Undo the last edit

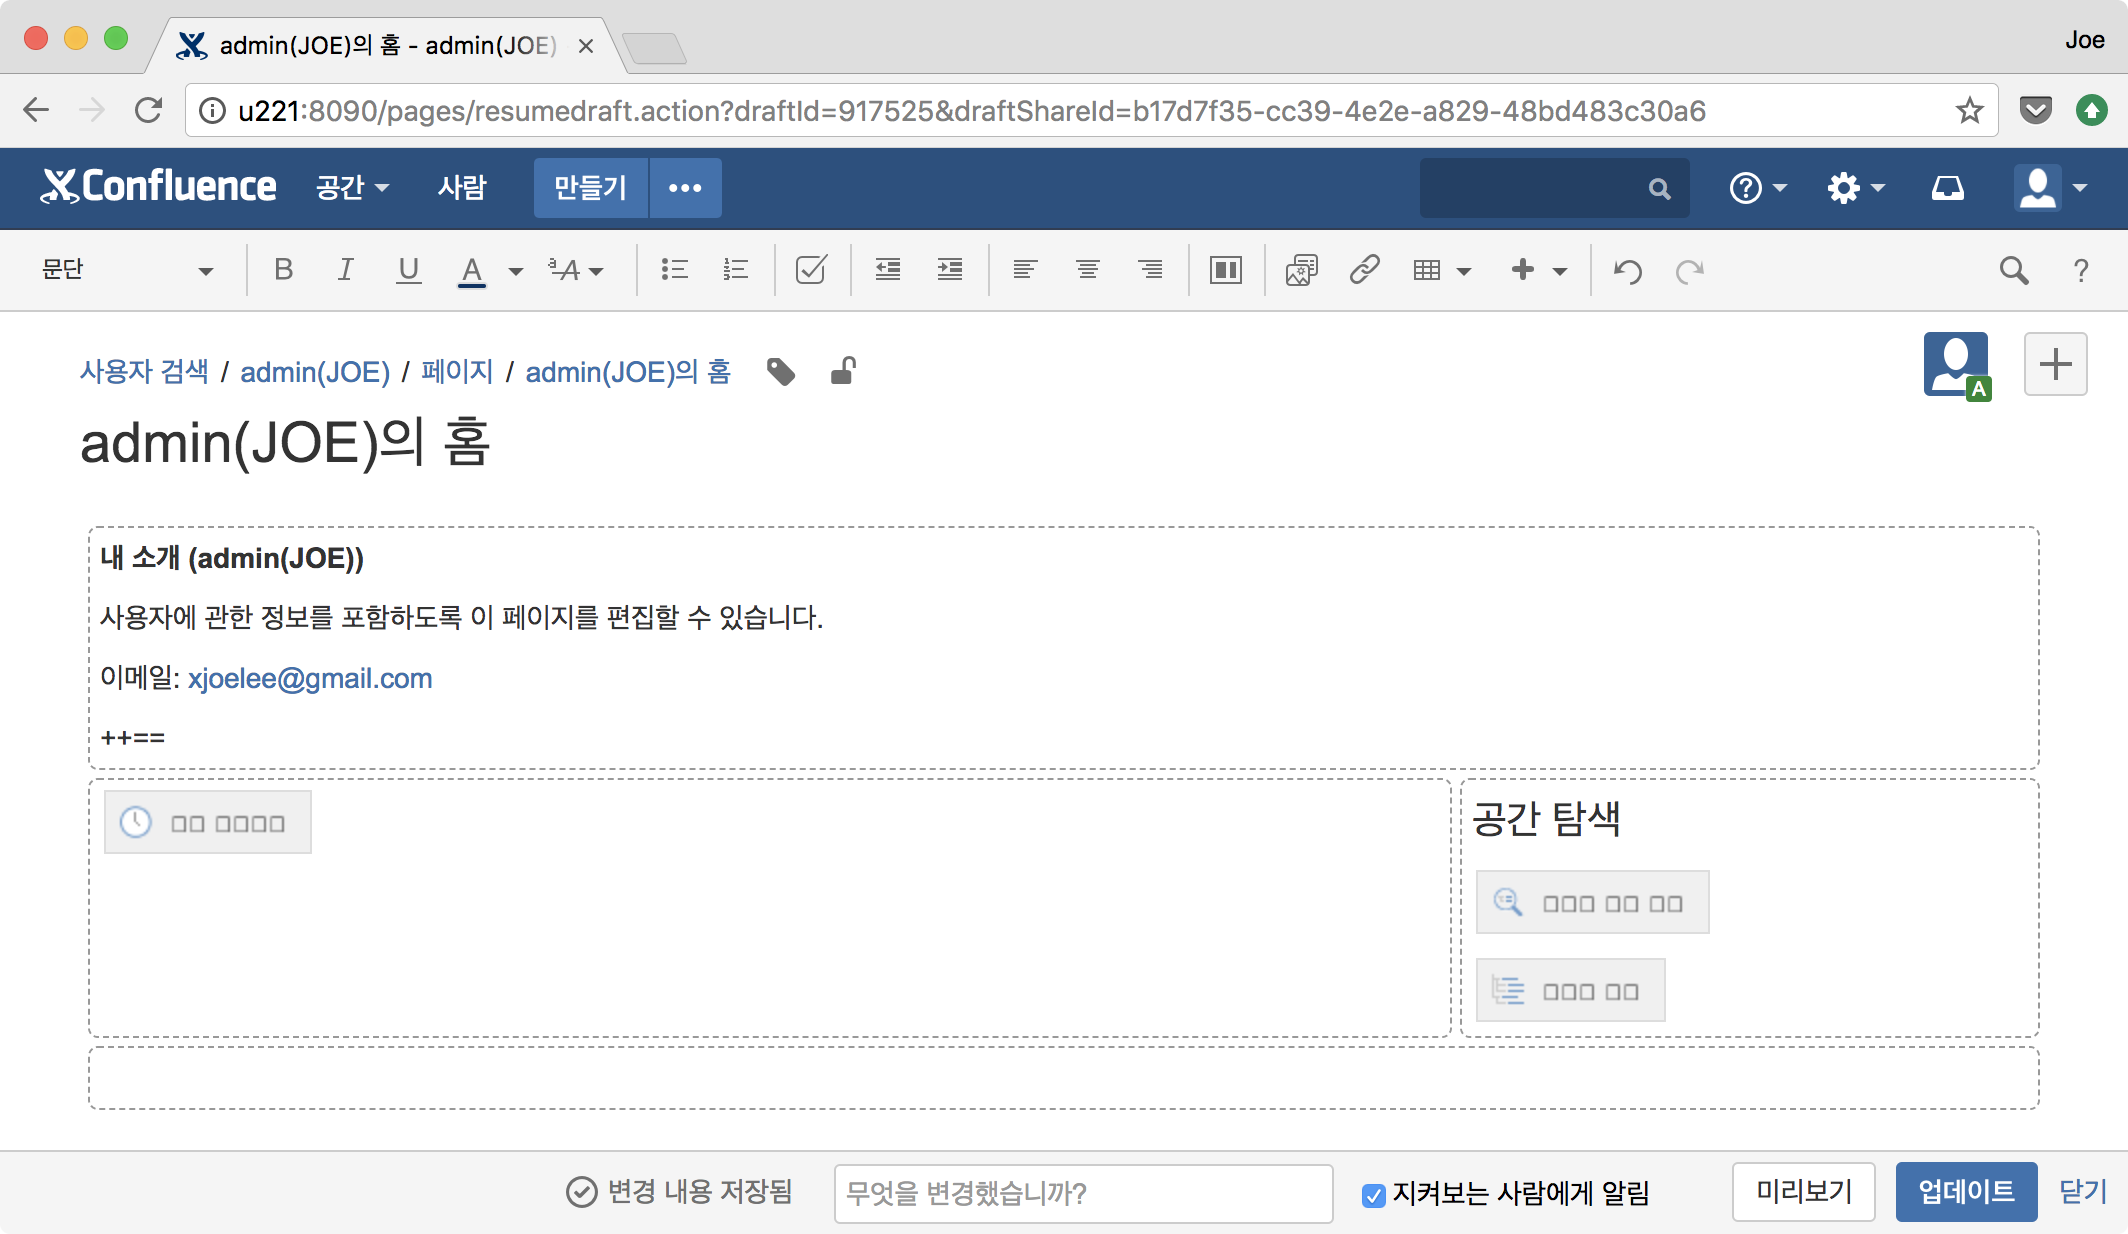point(1628,271)
